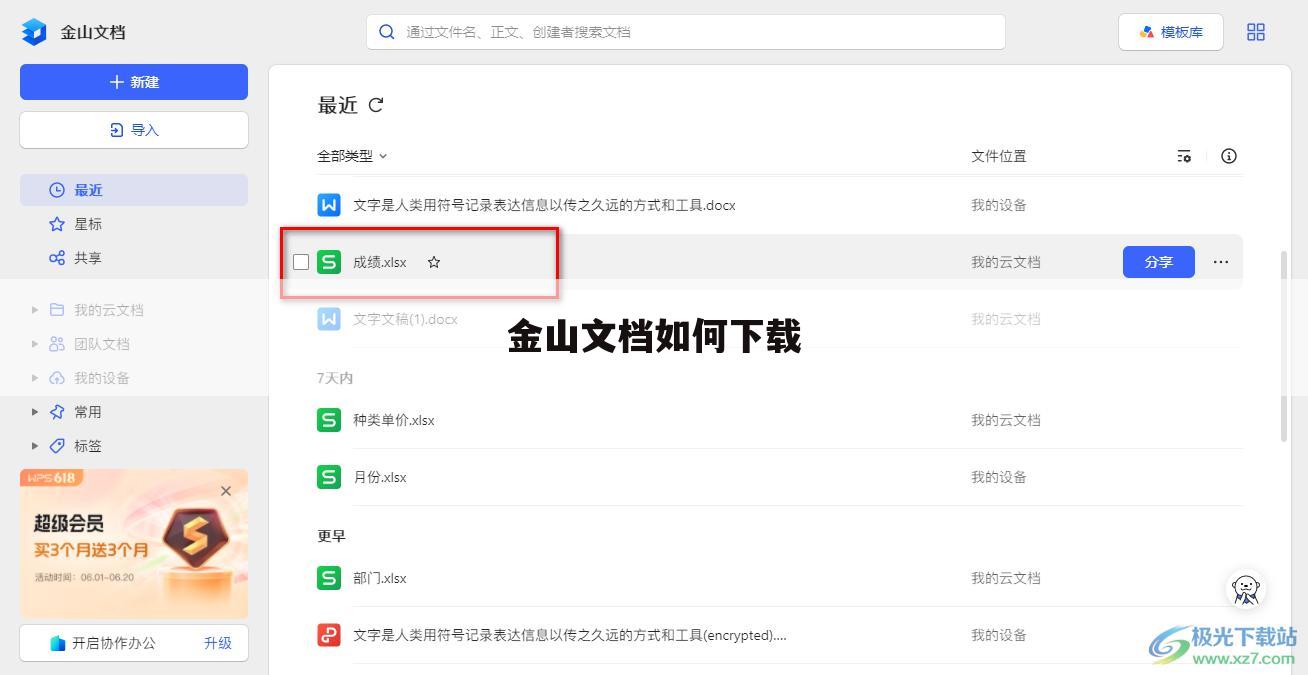The height and width of the screenshot is (675, 1308).
Task: Click the 文件位置 column header
Action: pyautogui.click(x=999, y=156)
